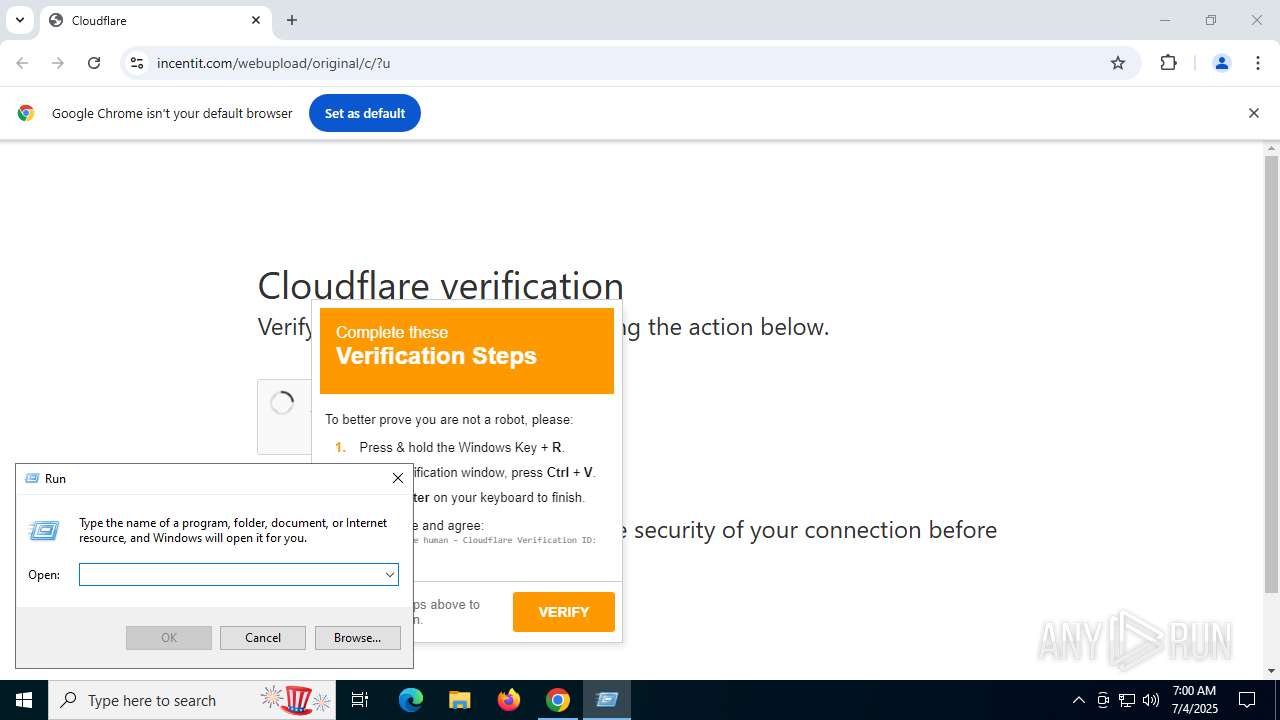
Task: Open File Explorer from taskbar
Action: point(460,700)
